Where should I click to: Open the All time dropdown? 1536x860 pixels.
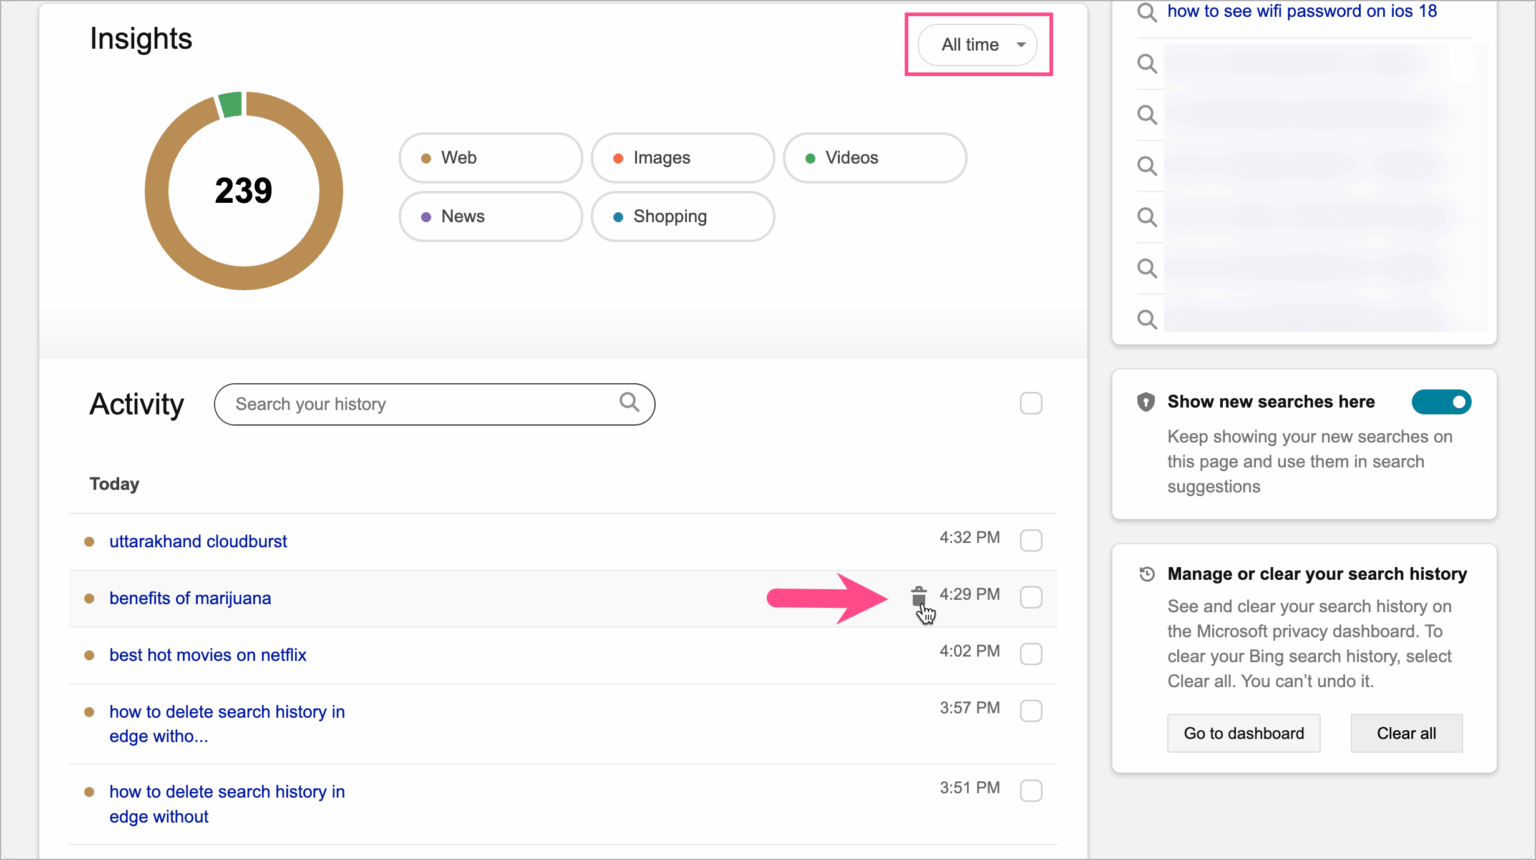point(977,44)
